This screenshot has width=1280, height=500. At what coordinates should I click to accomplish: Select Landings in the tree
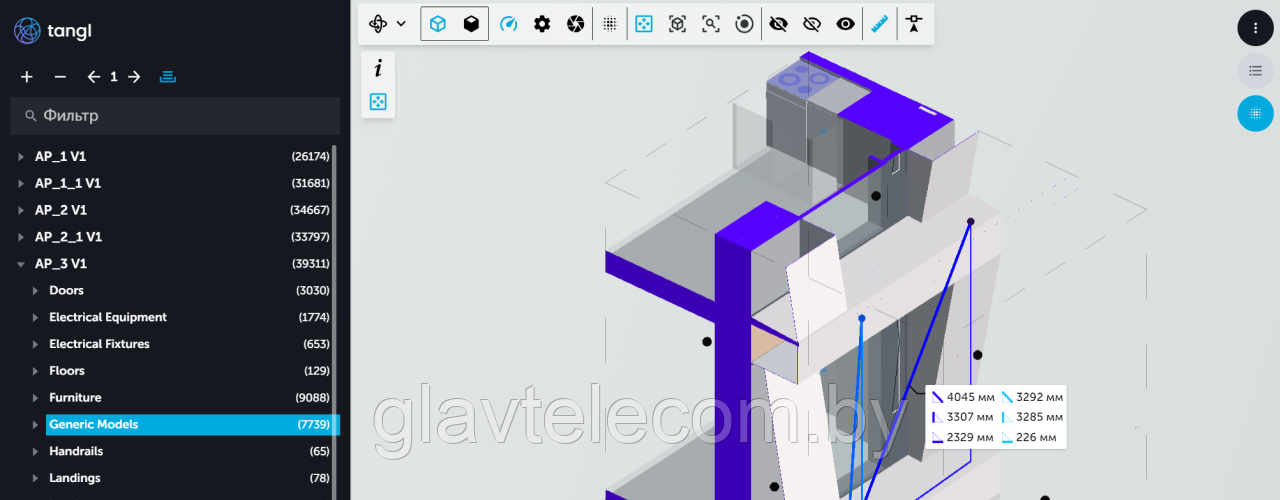coord(76,478)
